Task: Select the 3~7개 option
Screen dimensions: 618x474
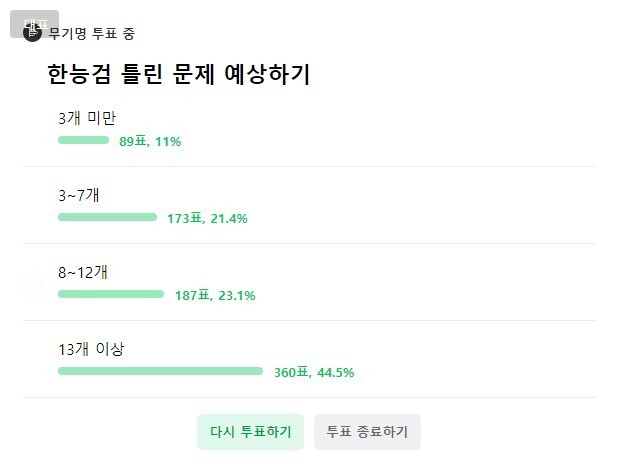Action: (79, 195)
